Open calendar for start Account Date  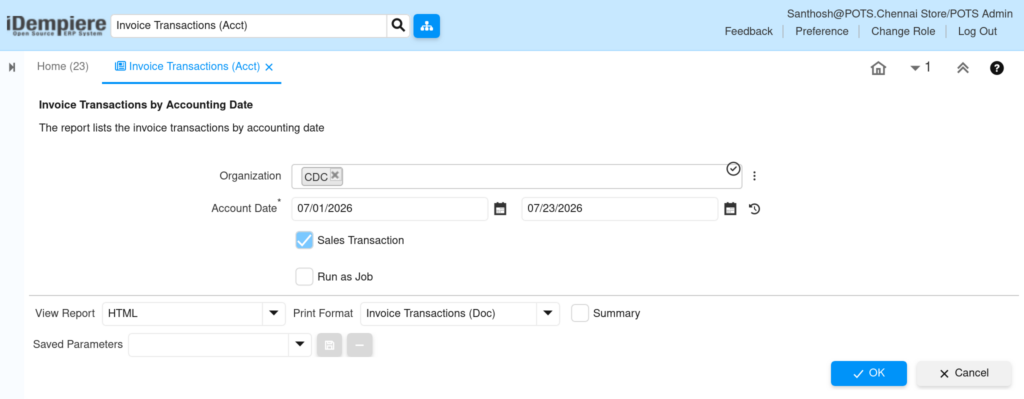coord(500,209)
